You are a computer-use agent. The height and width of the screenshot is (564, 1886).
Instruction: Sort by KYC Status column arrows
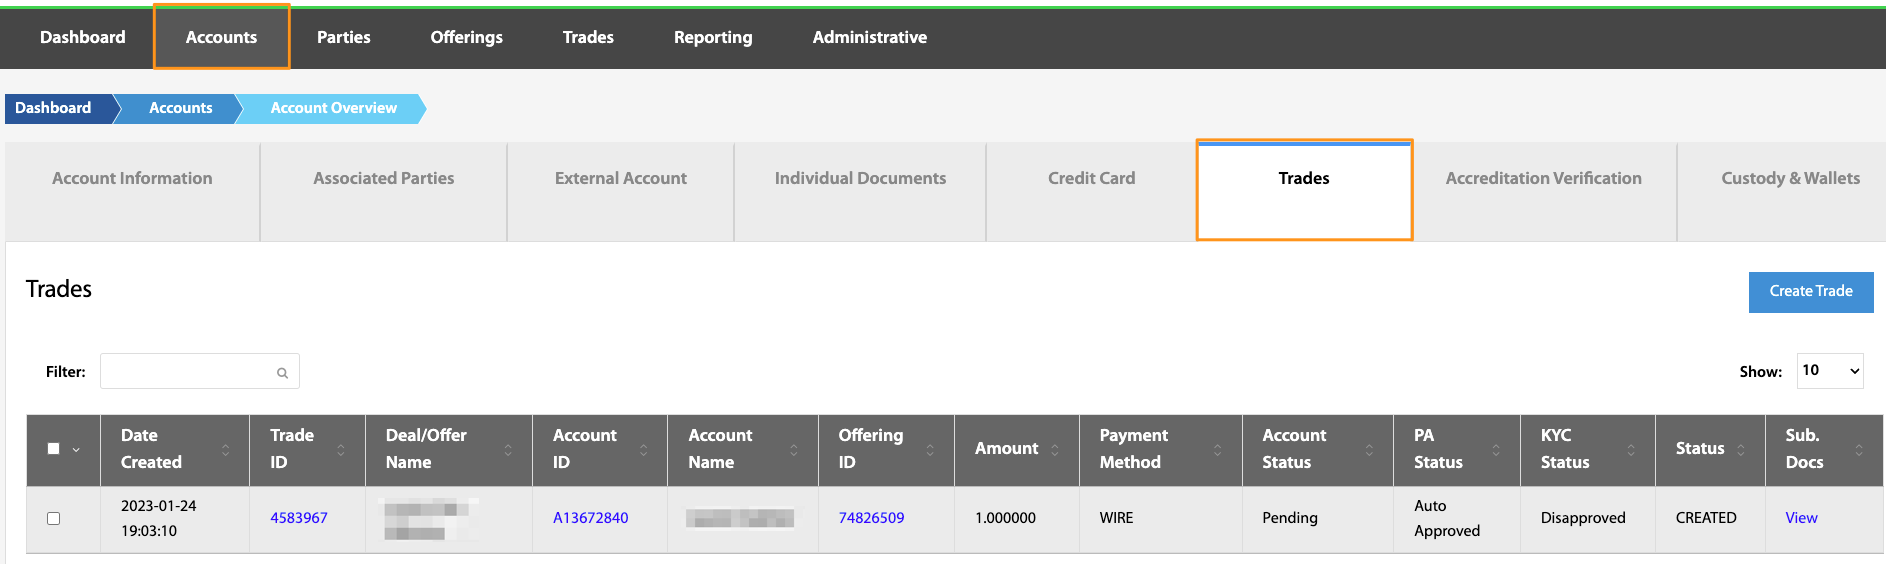pyautogui.click(x=1631, y=450)
